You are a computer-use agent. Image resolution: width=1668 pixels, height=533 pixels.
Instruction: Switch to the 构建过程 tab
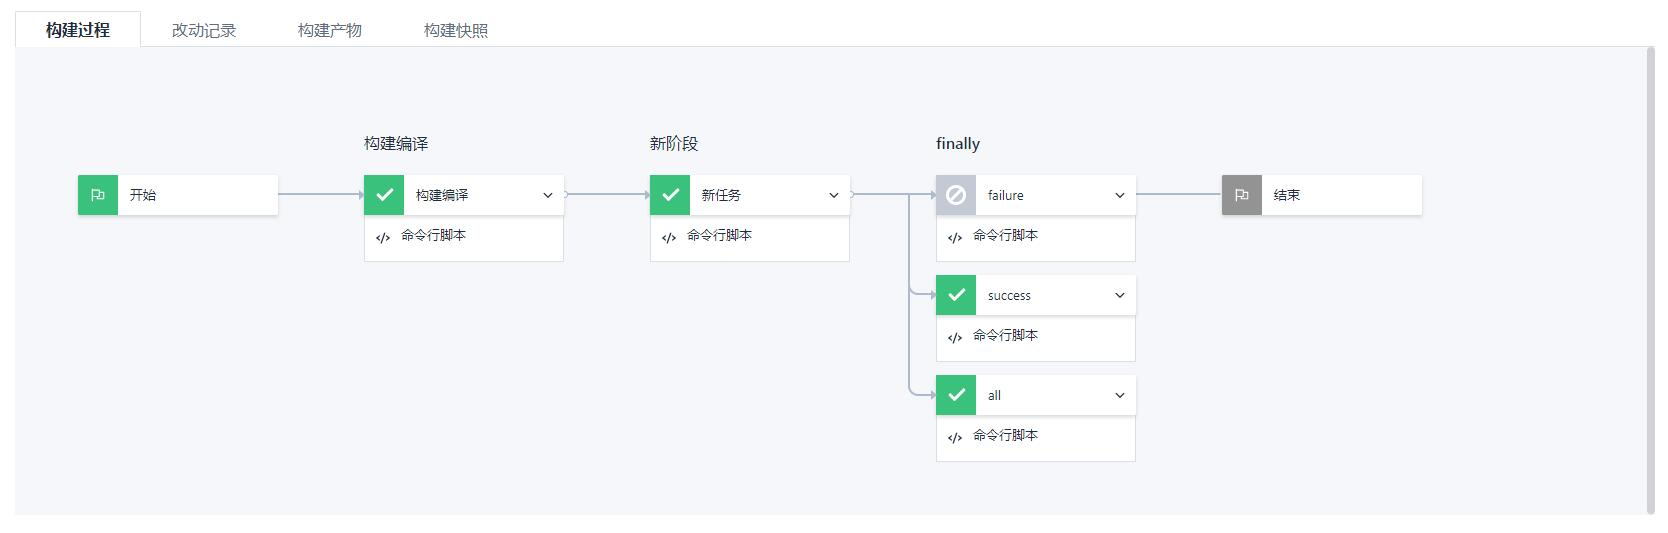[78, 30]
